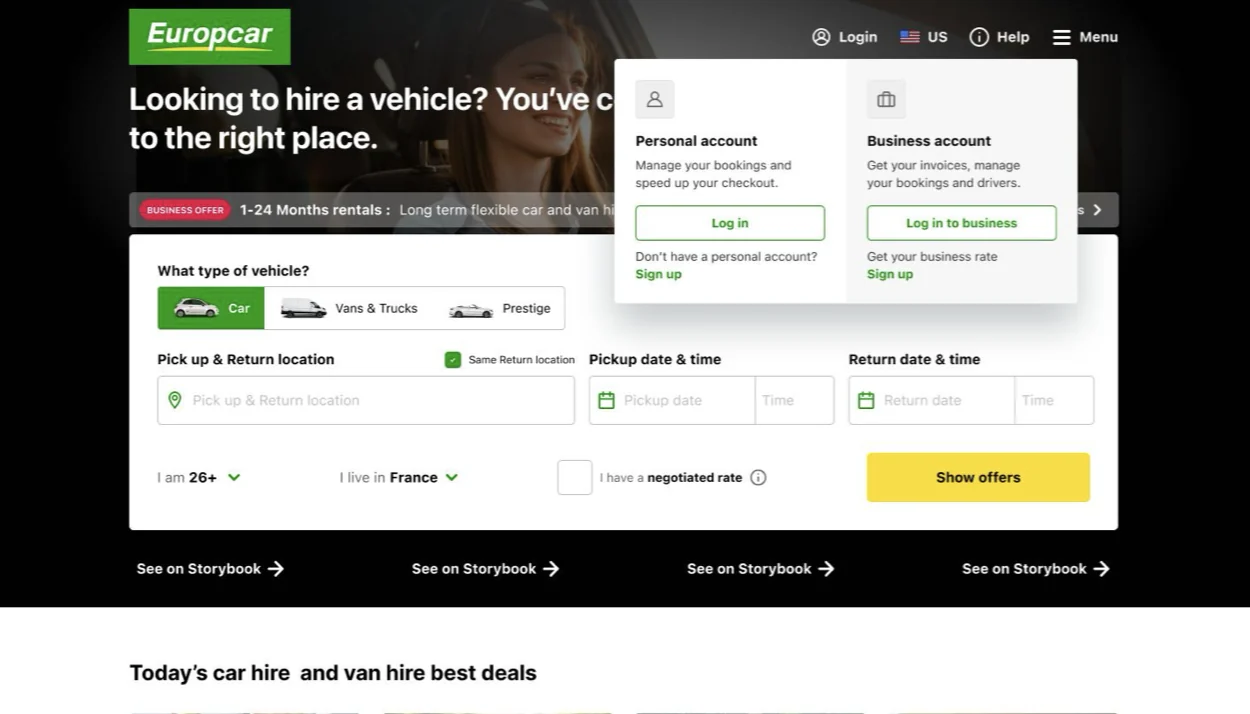
Task: Select the Vans & Trucks tab
Action: coord(349,308)
